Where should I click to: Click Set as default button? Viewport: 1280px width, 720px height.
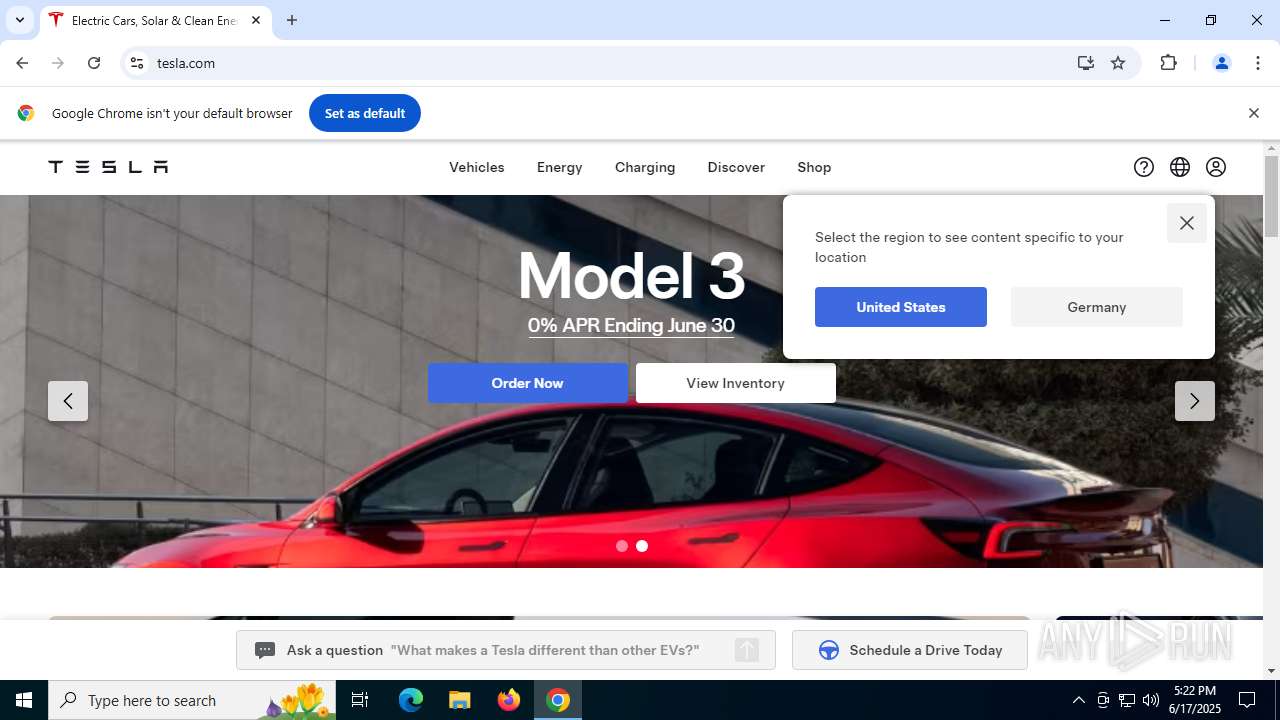[365, 113]
